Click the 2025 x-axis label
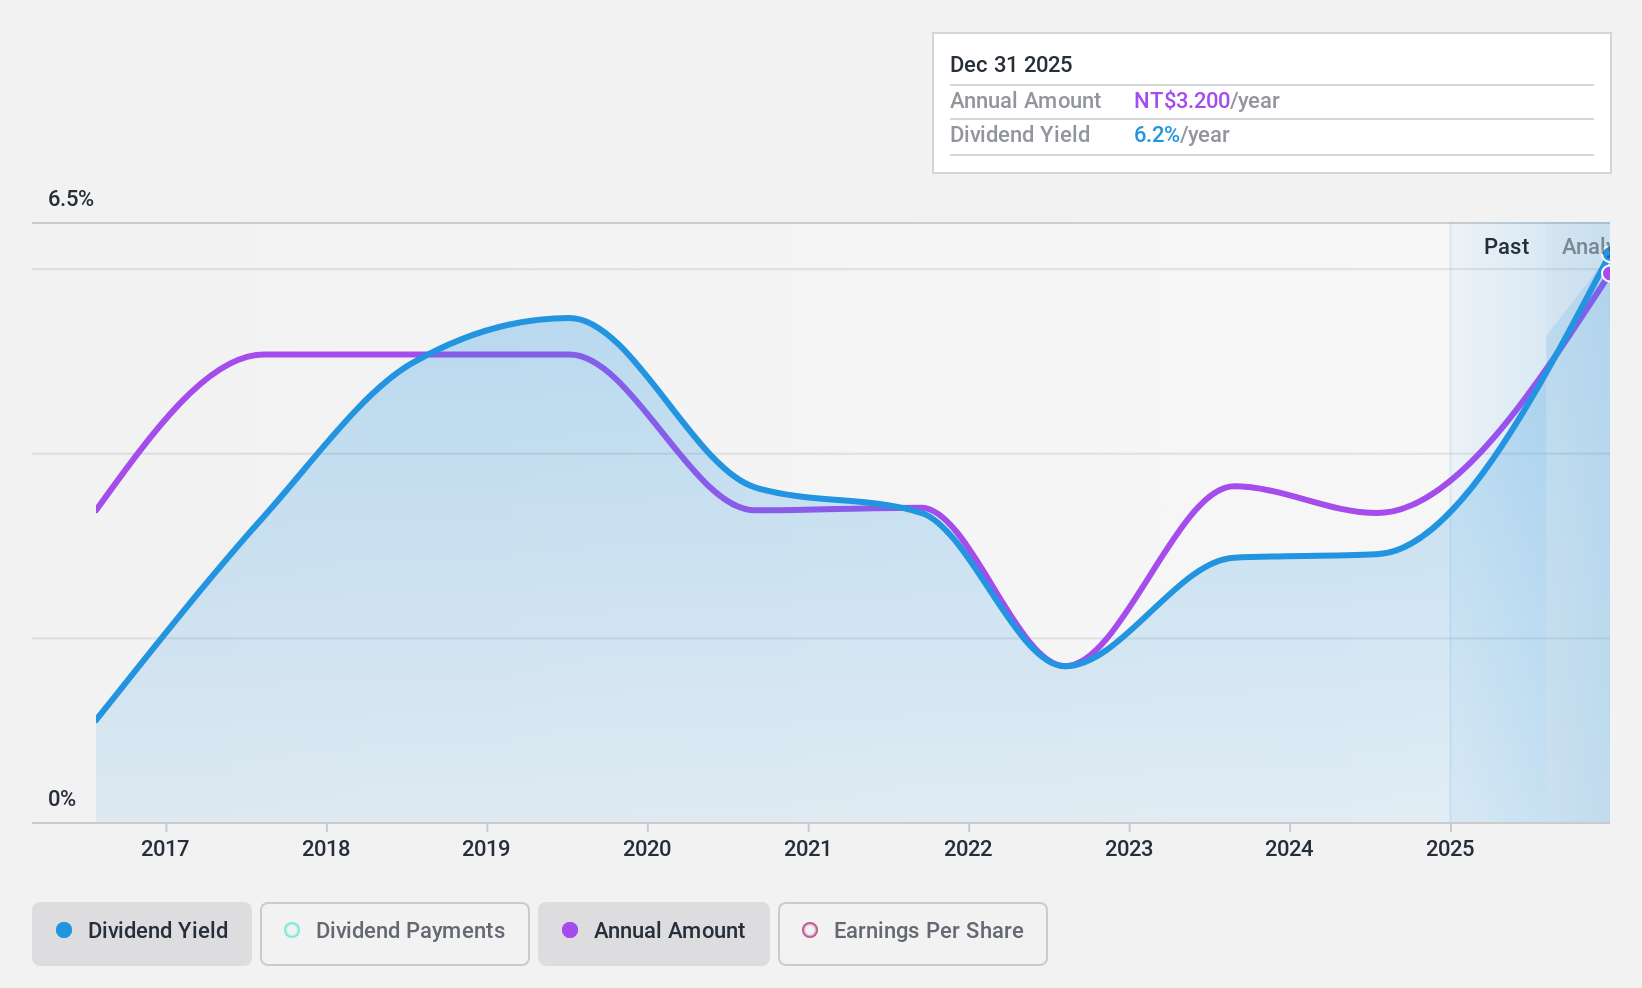1642x988 pixels. point(1450,849)
